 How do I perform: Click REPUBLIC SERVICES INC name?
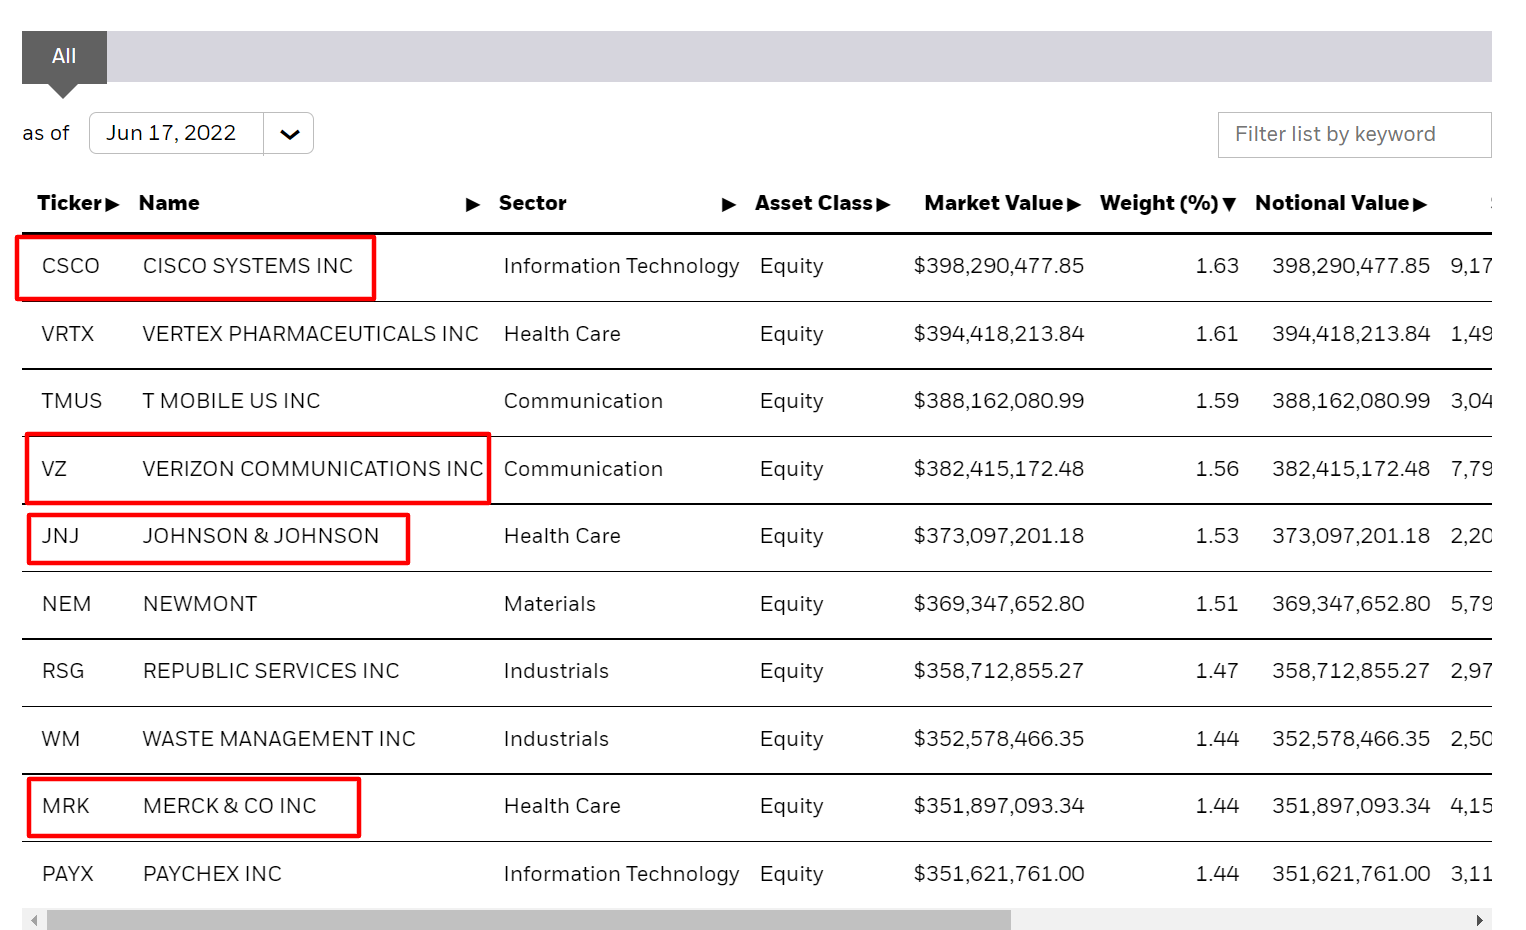(x=271, y=671)
